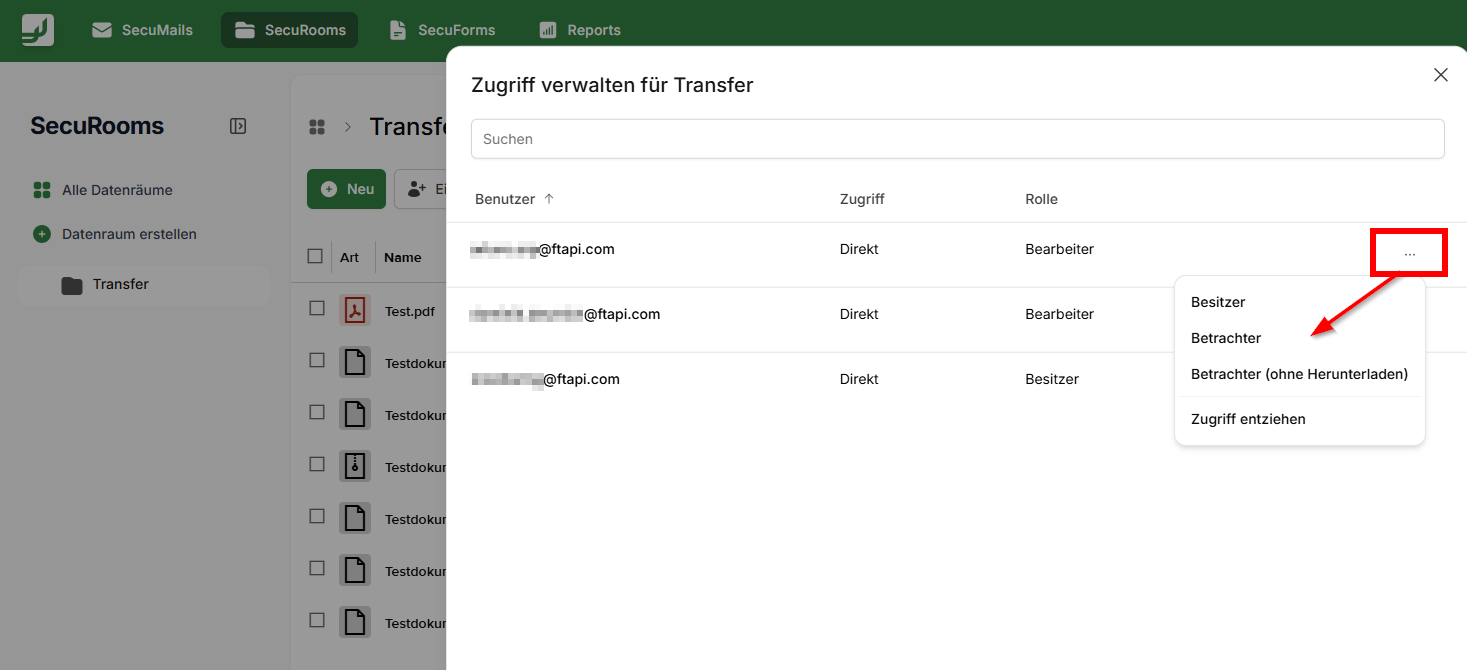Click the breadcrumb grid icon
The image size is (1467, 670).
pyautogui.click(x=317, y=127)
